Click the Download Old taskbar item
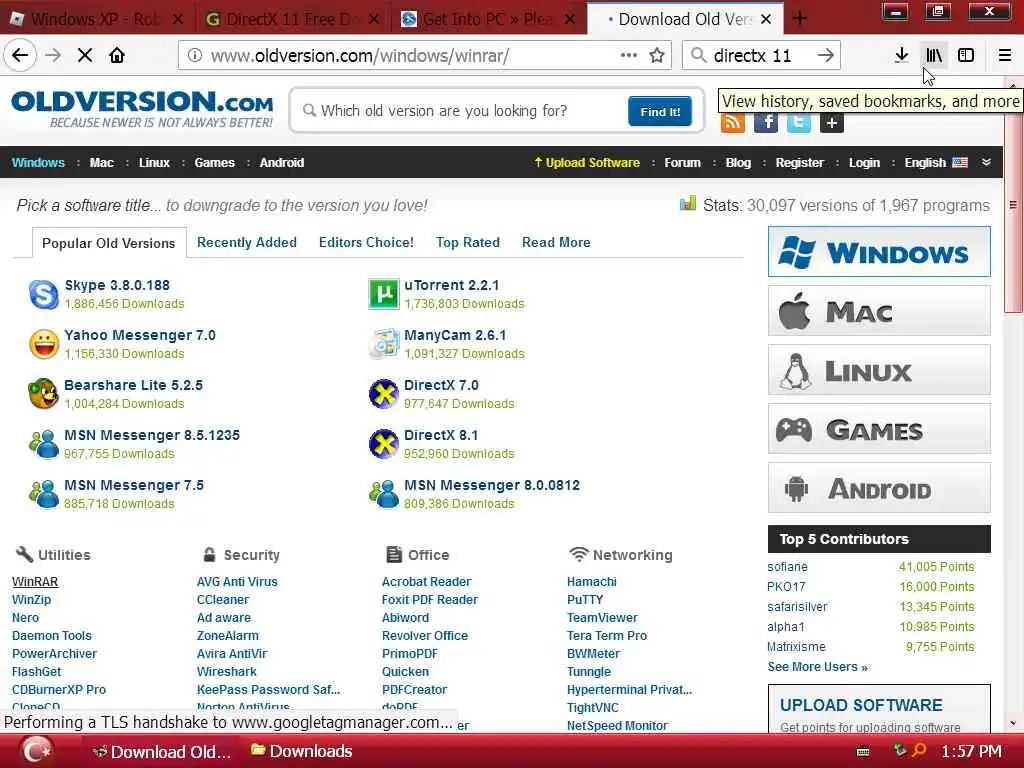The height and width of the screenshot is (768, 1024). (162, 751)
